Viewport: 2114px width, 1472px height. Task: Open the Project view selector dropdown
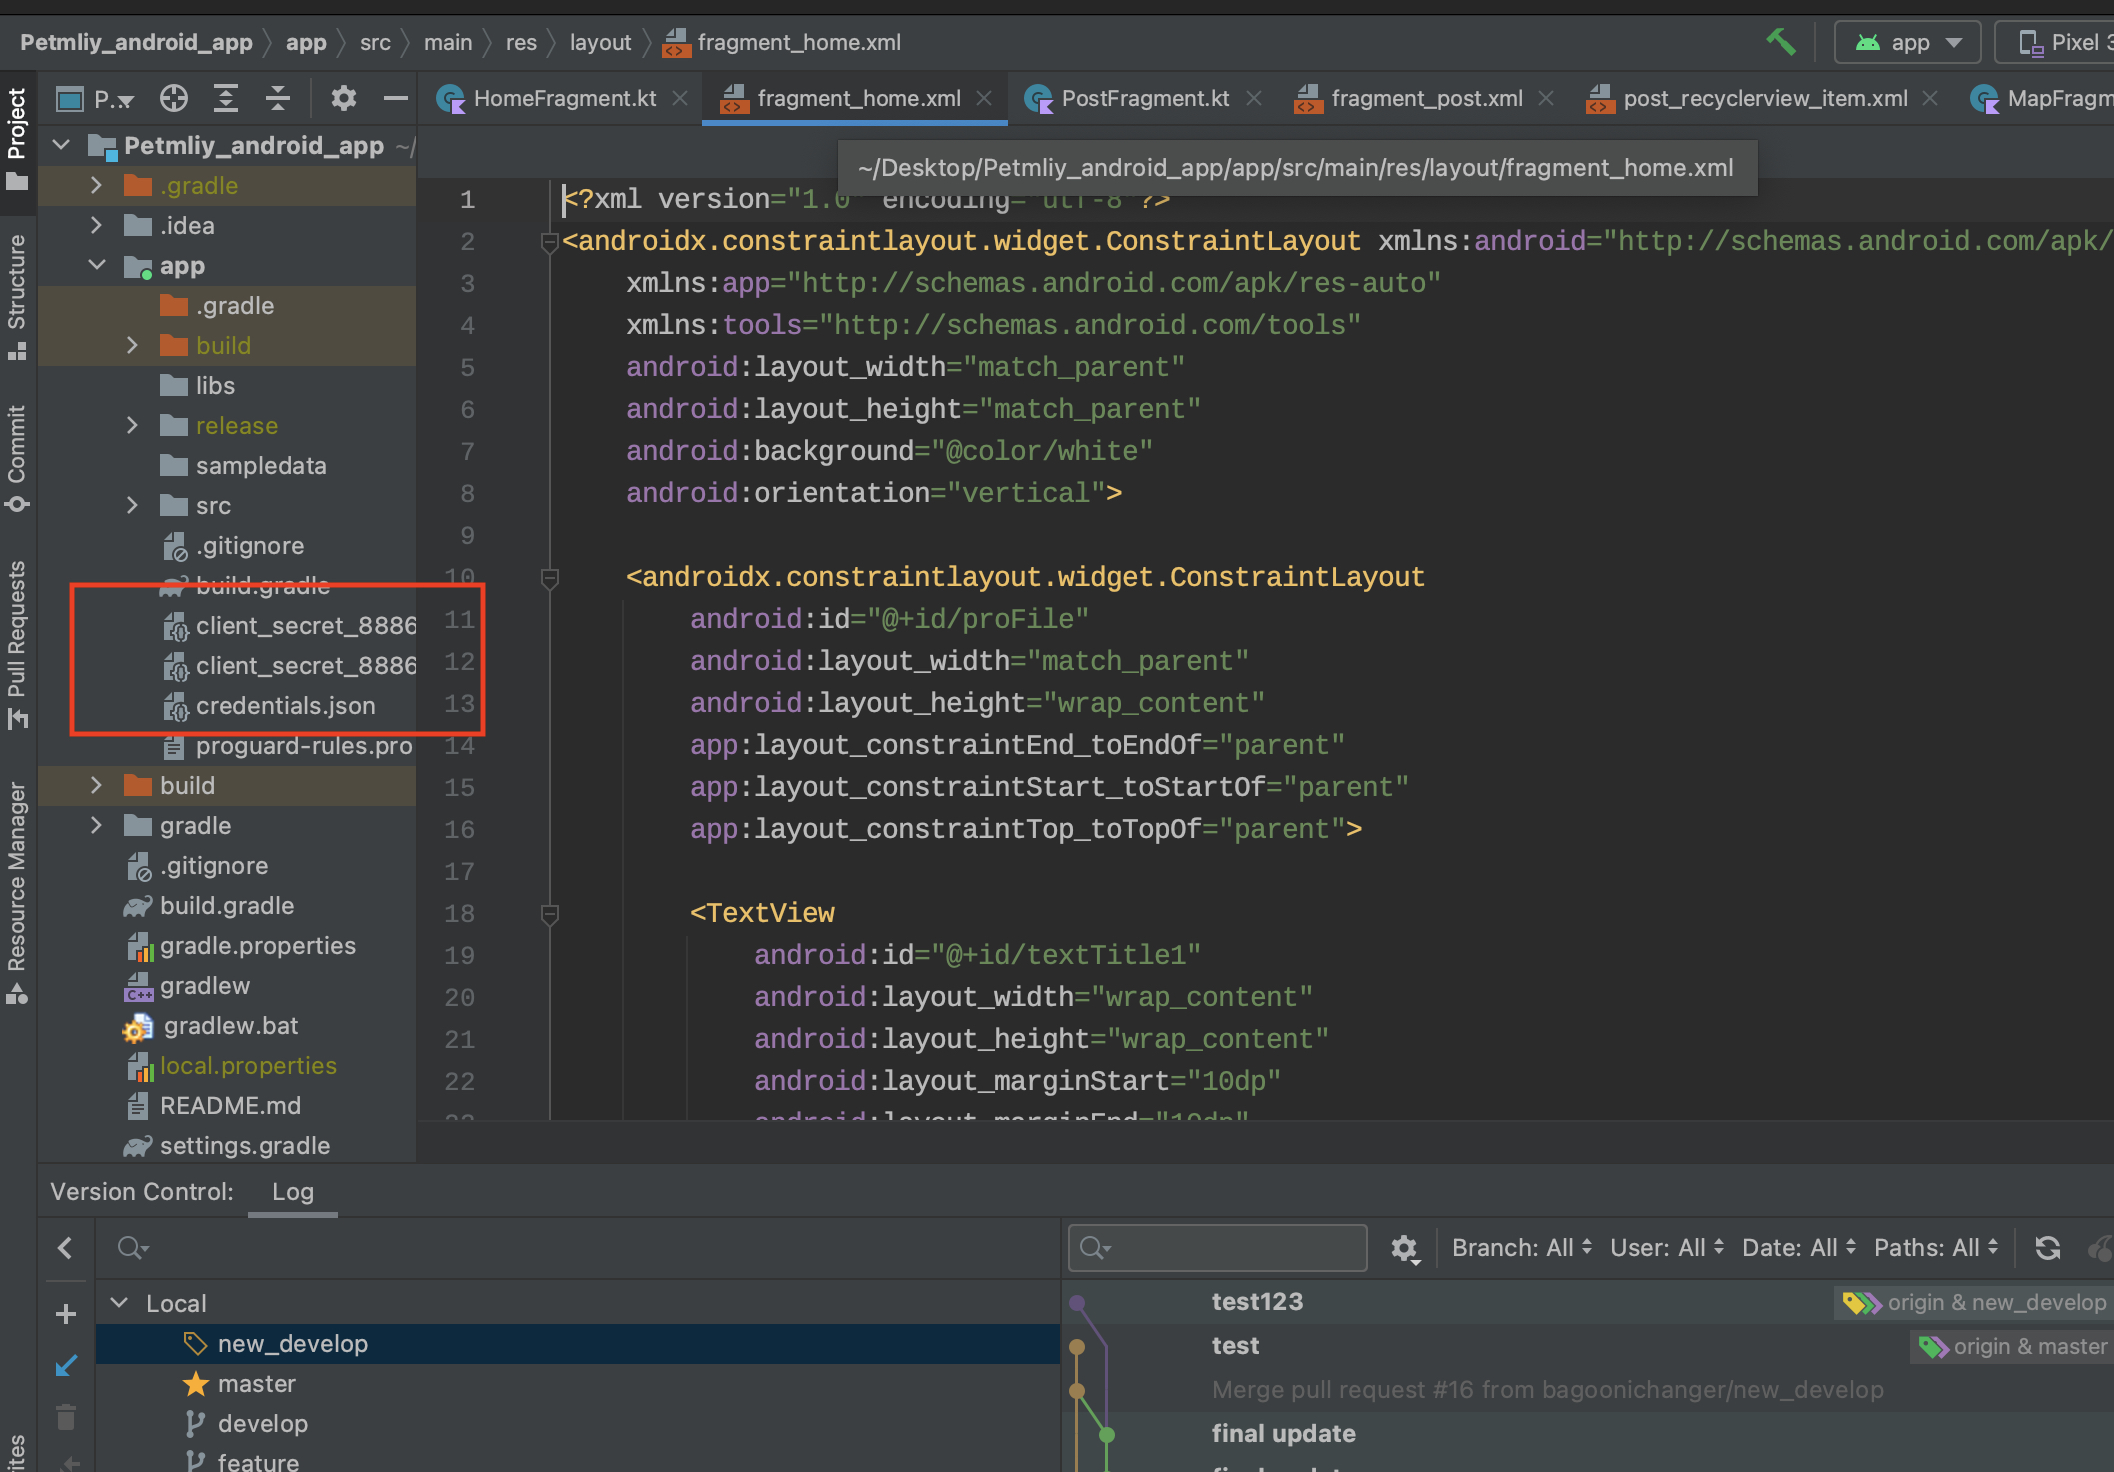[96, 98]
